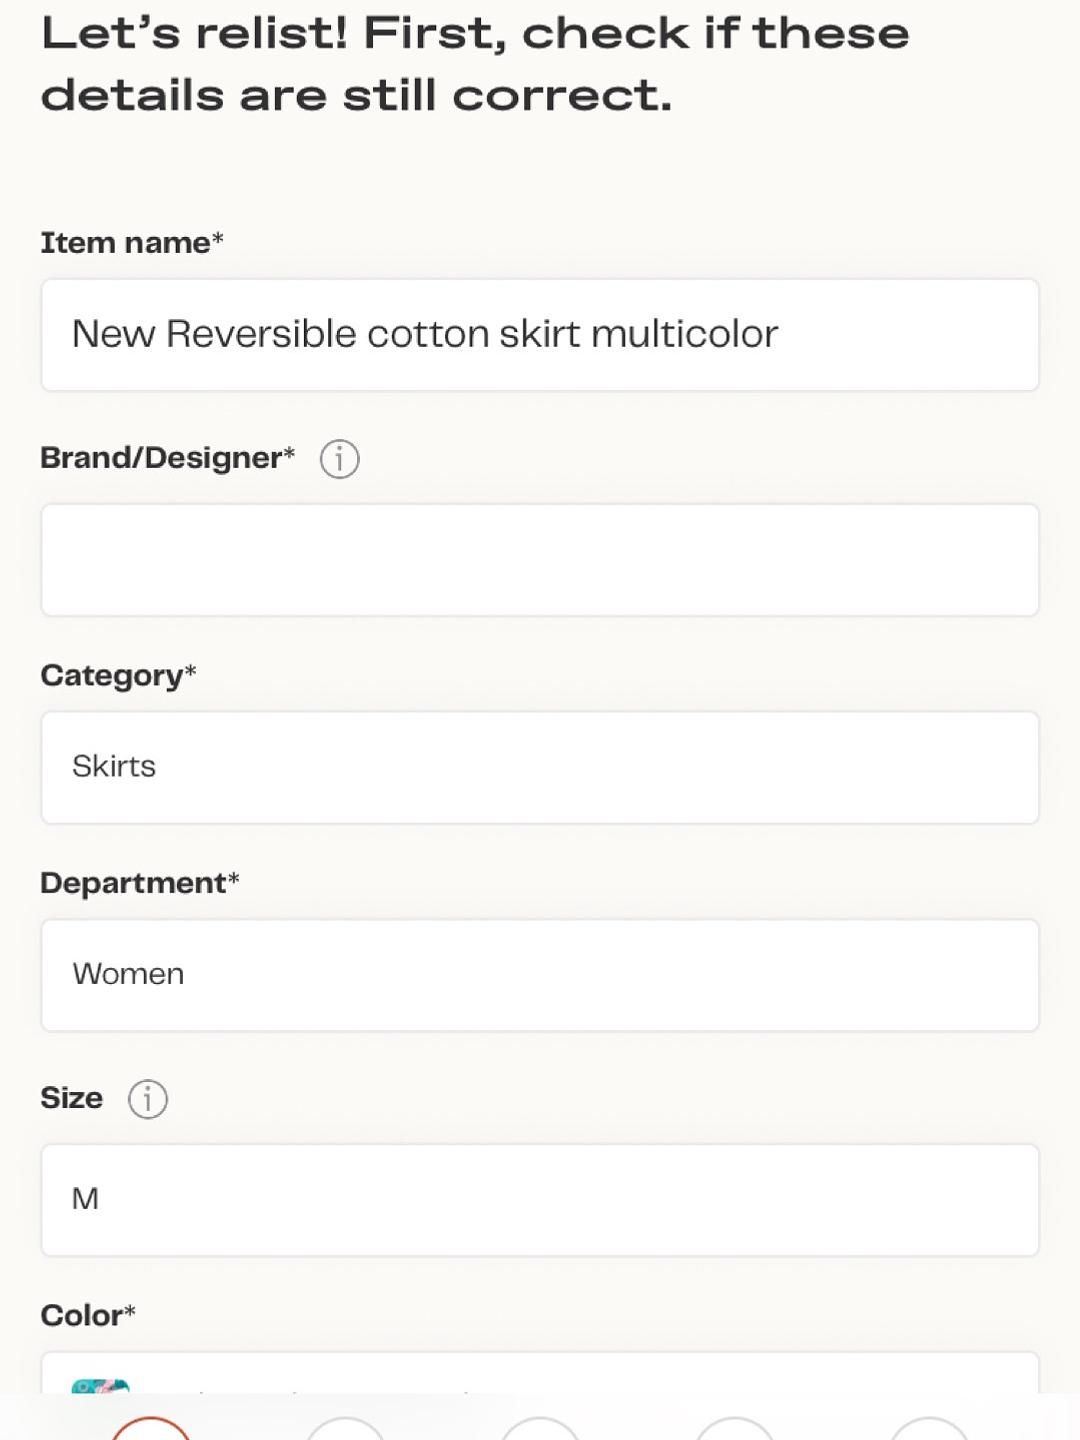Viewport: 1080px width, 1440px height.
Task: Click the Item name label
Action: pyautogui.click(x=132, y=243)
